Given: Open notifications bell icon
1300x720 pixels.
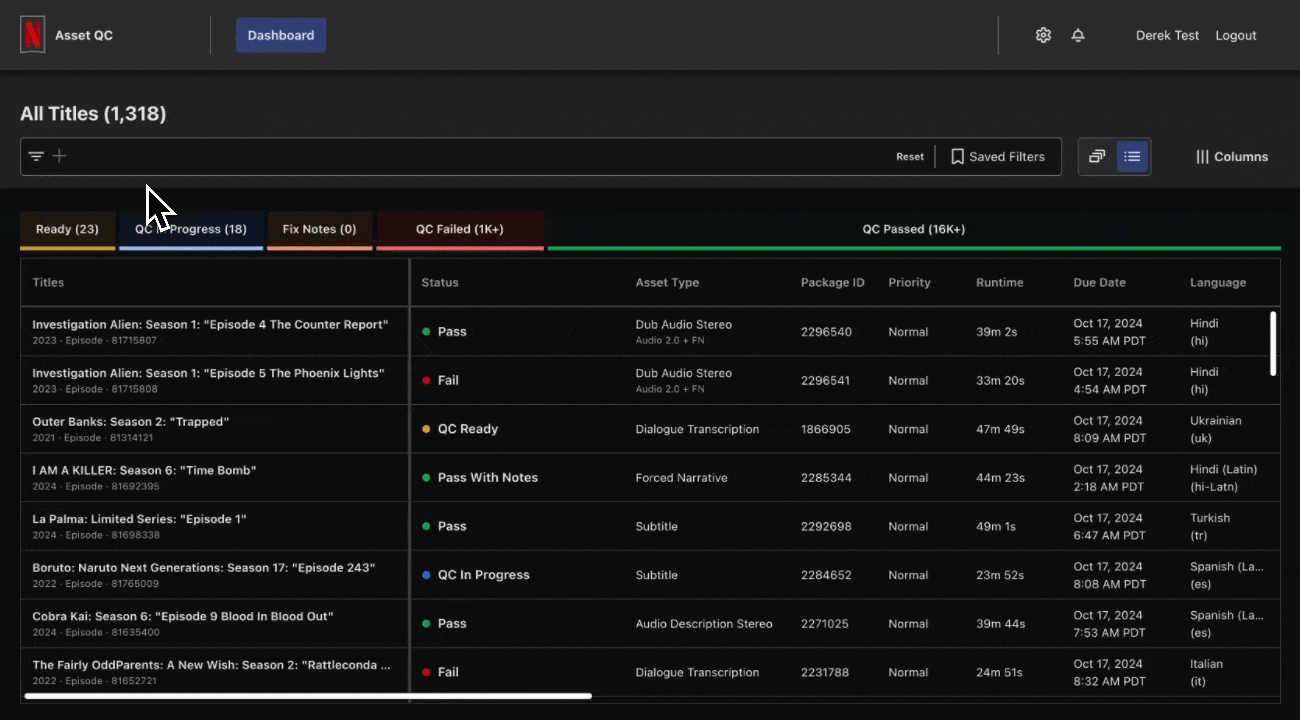Looking at the screenshot, I should (x=1078, y=35).
